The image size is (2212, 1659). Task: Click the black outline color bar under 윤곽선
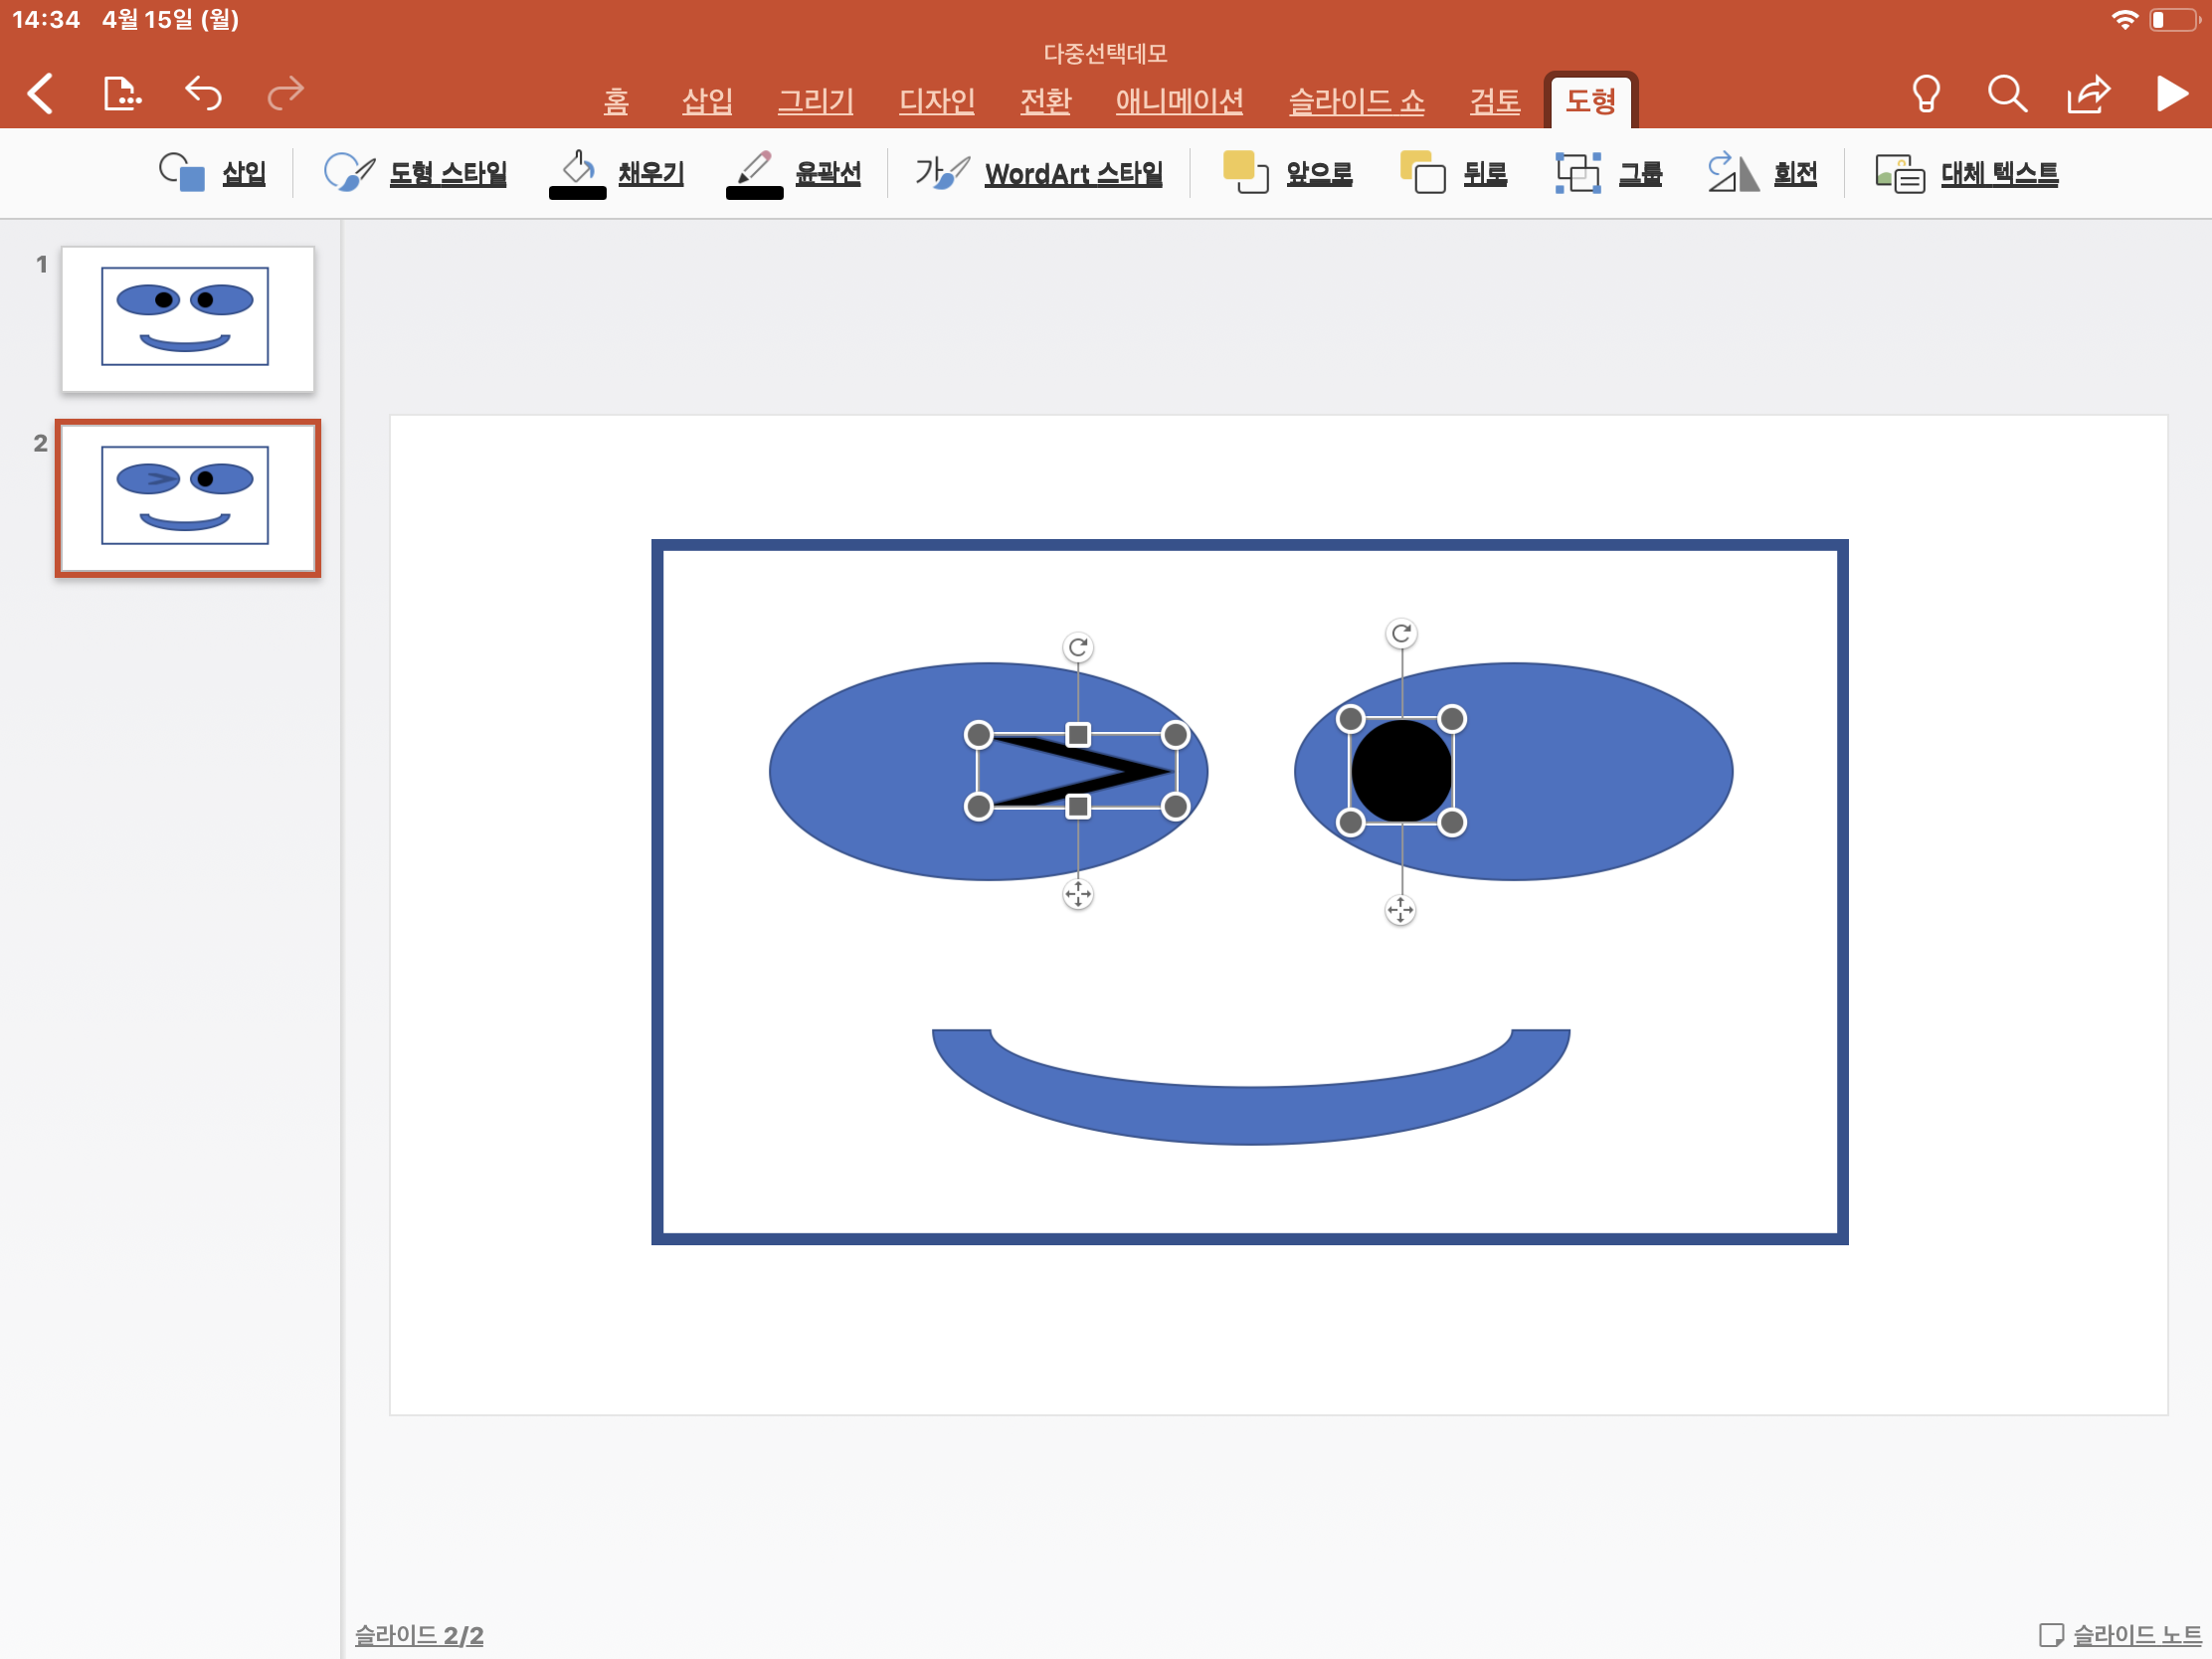pyautogui.click(x=754, y=193)
